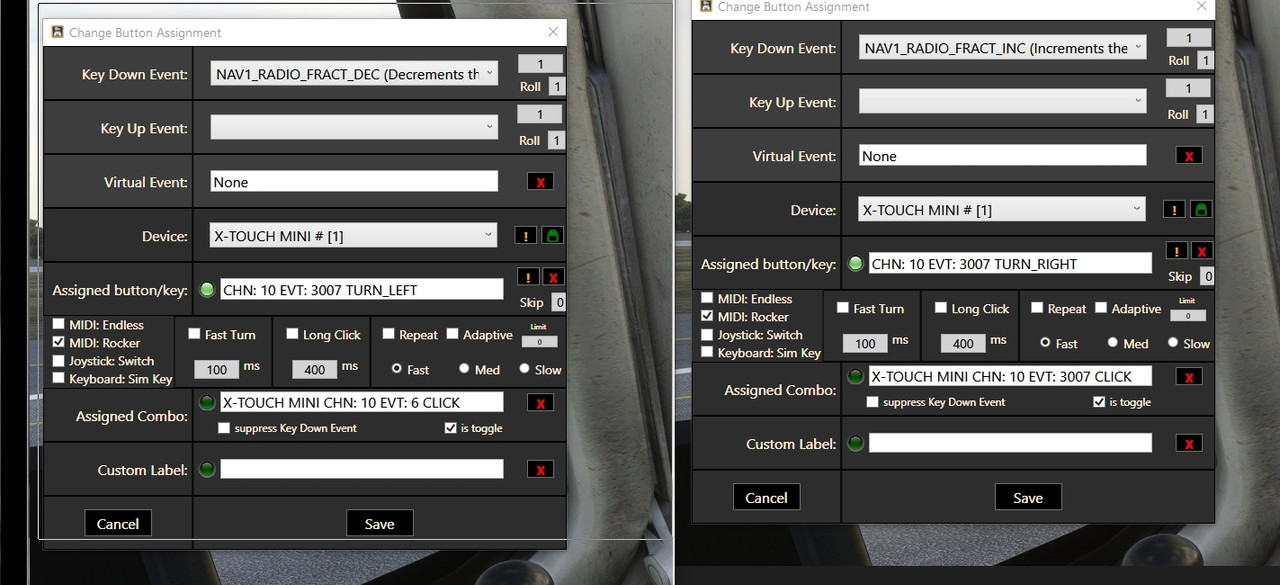
Task: Enable Joystick: Switch in left dialog
Action: click(59, 361)
